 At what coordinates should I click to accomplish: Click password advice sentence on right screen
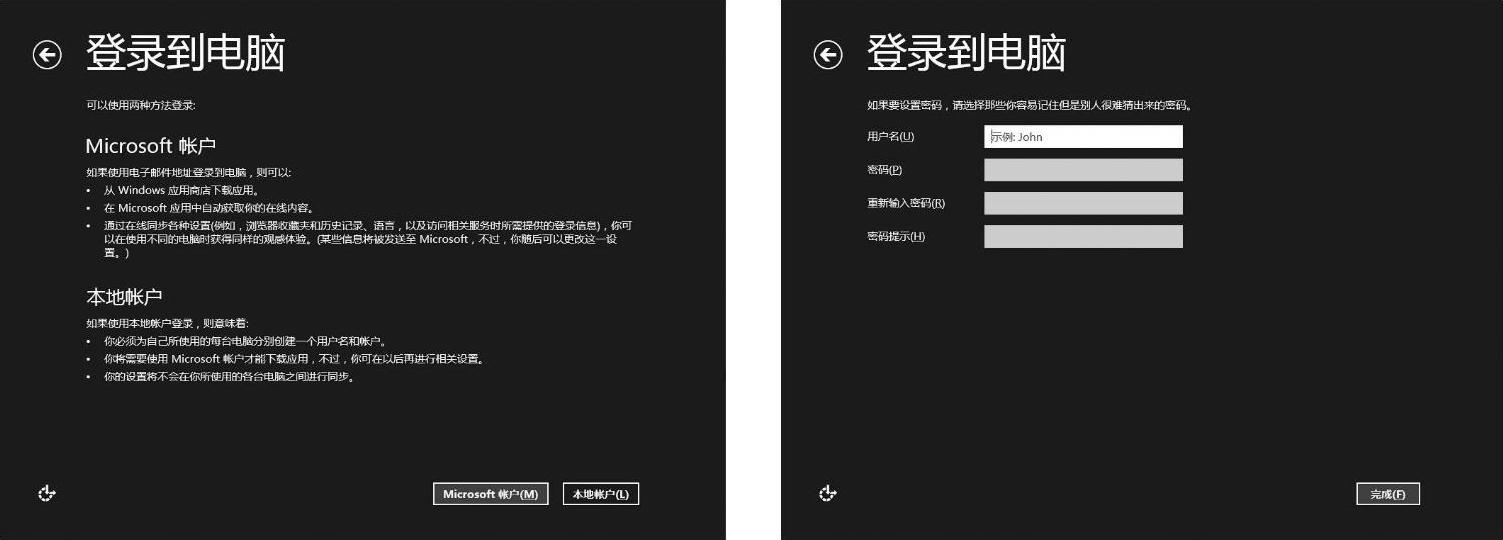coord(1030,105)
